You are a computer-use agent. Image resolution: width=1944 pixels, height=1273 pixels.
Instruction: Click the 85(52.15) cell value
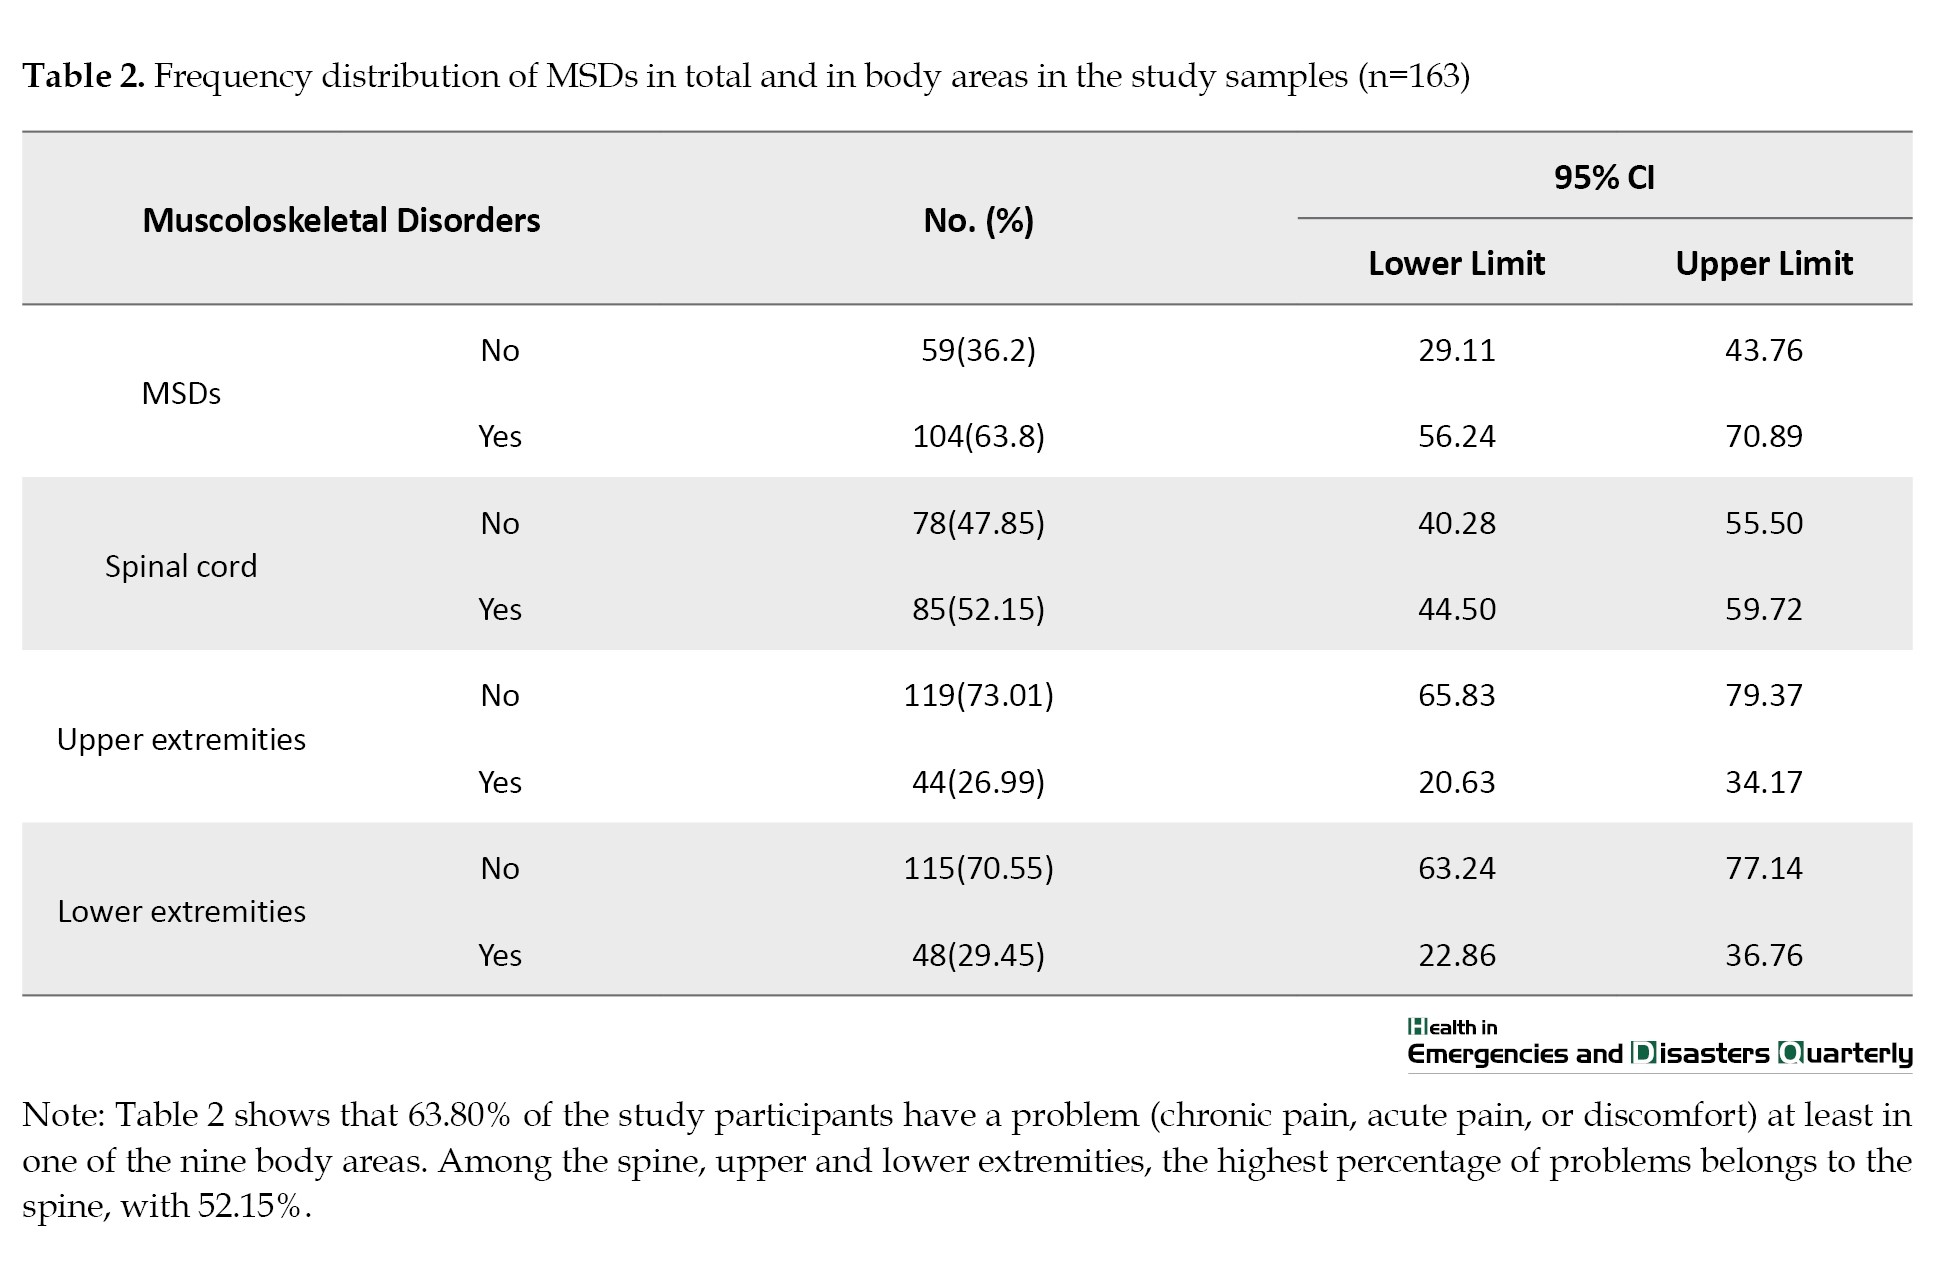coord(978,609)
